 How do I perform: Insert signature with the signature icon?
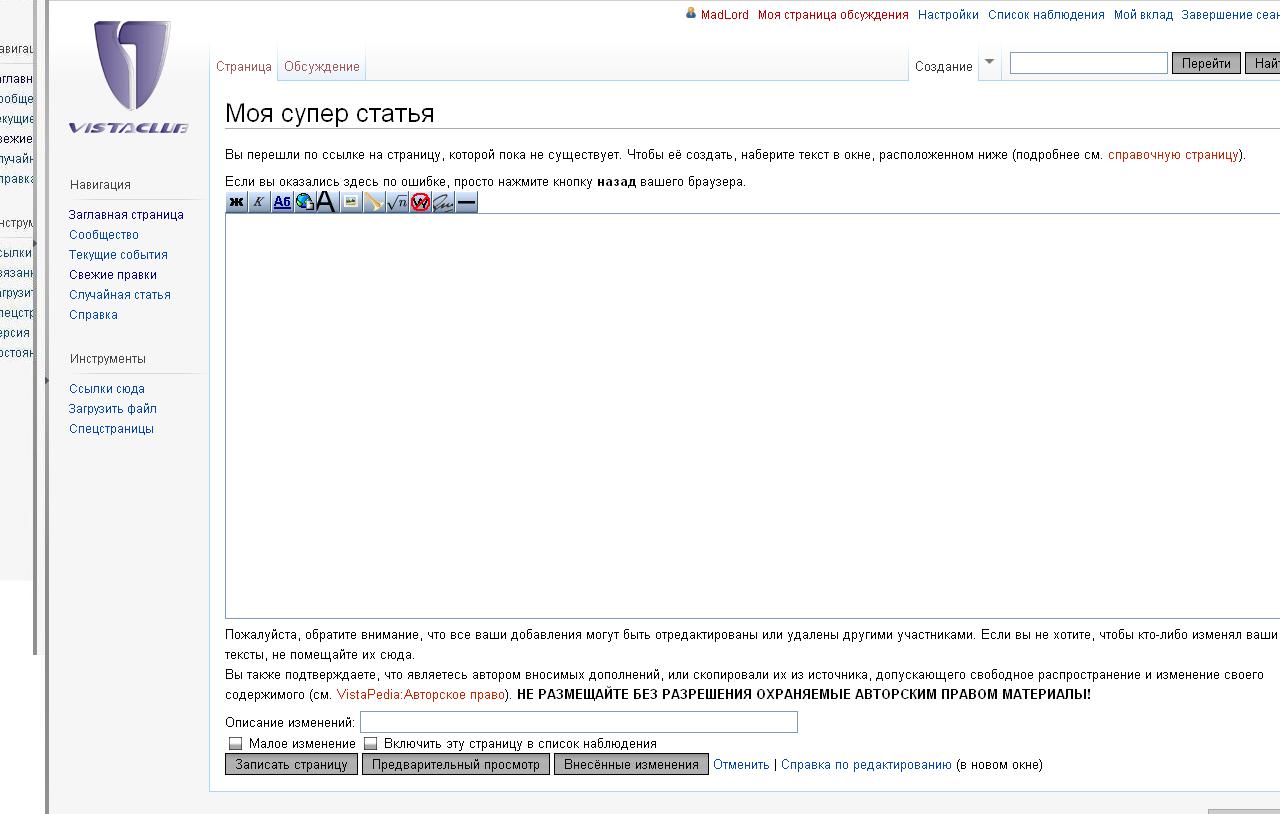pyautogui.click(x=443, y=202)
